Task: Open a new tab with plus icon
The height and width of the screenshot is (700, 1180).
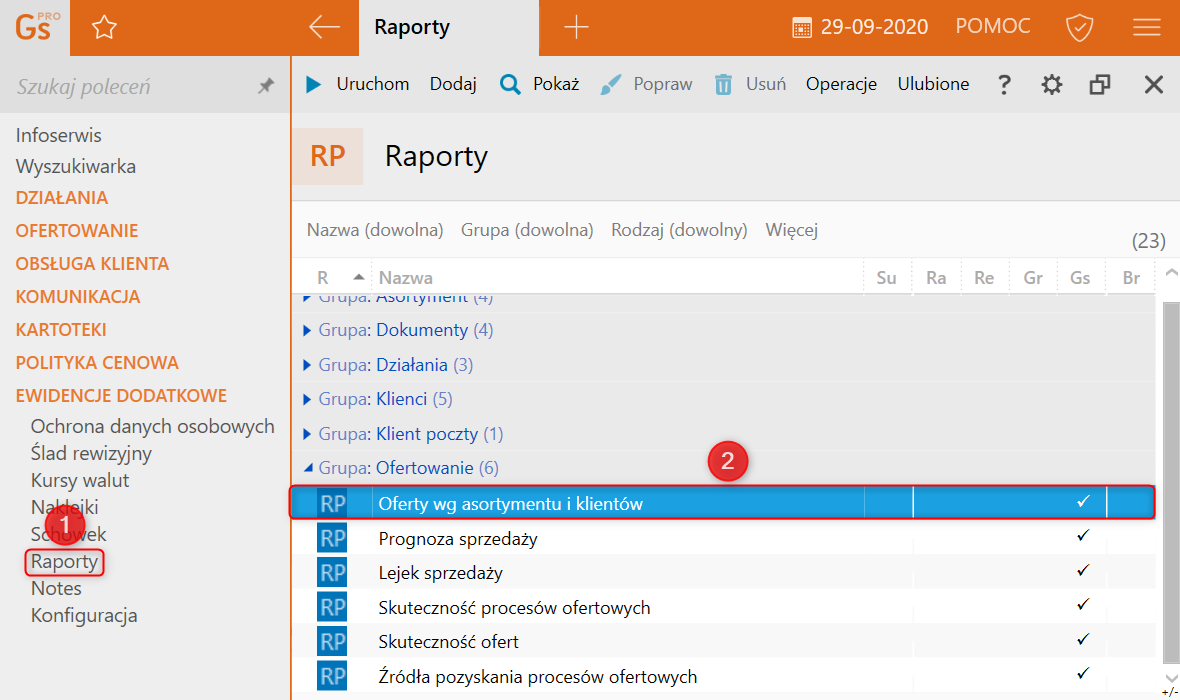Action: tap(577, 28)
